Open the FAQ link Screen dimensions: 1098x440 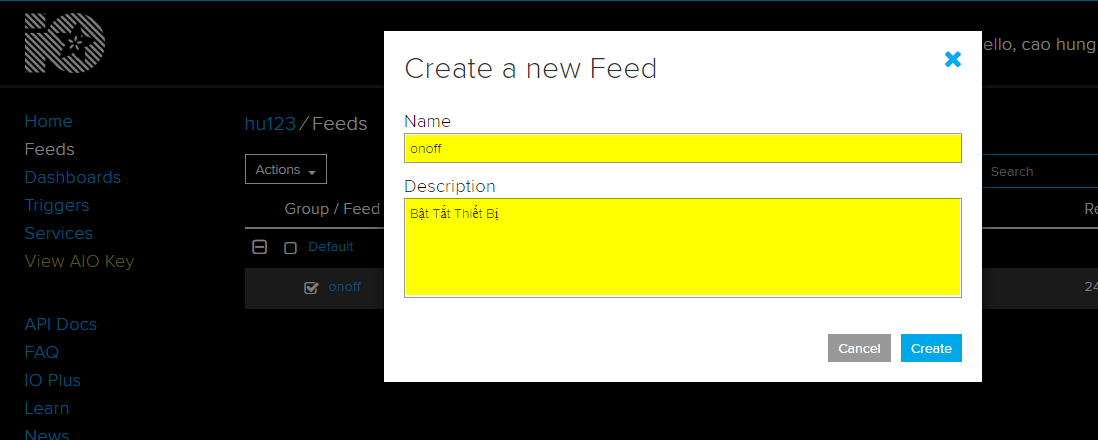41,352
